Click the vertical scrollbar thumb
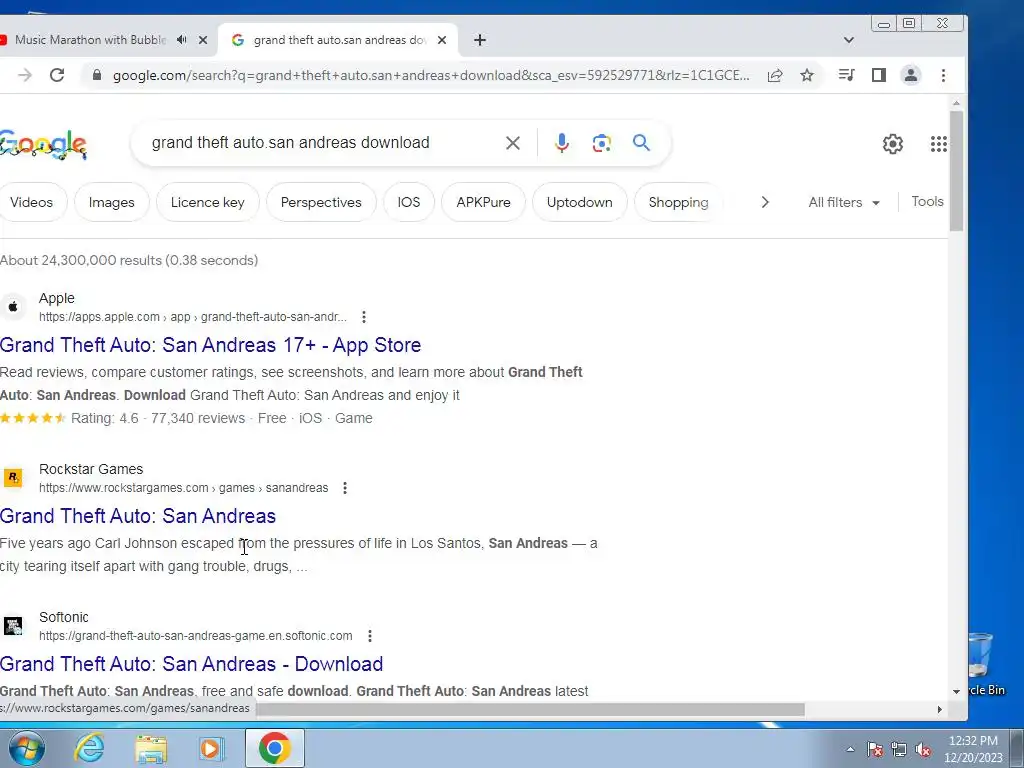1024x768 pixels. [x=956, y=171]
